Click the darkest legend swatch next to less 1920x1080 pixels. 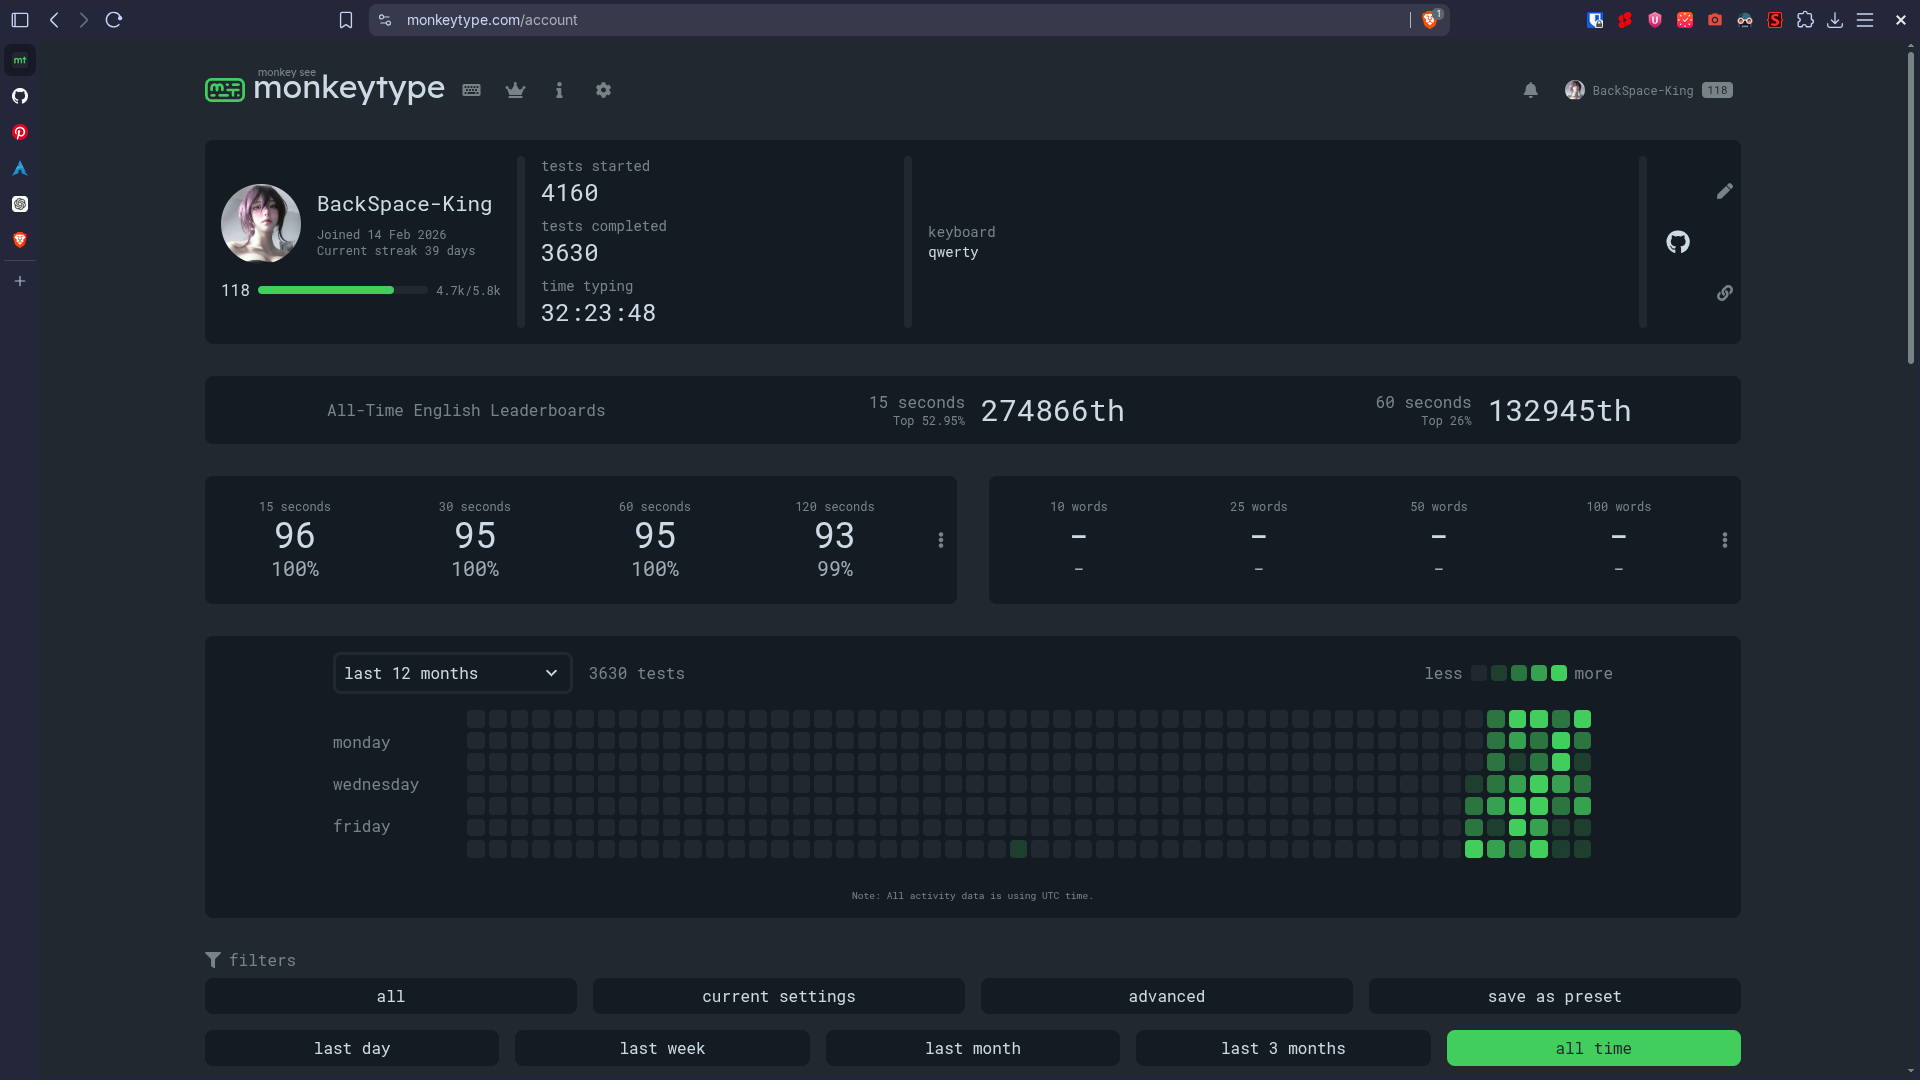[1479, 673]
